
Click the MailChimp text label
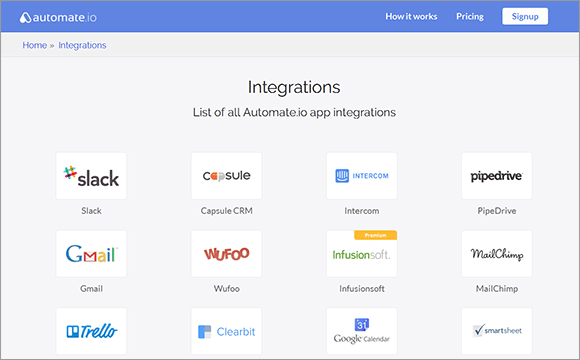[x=497, y=289]
